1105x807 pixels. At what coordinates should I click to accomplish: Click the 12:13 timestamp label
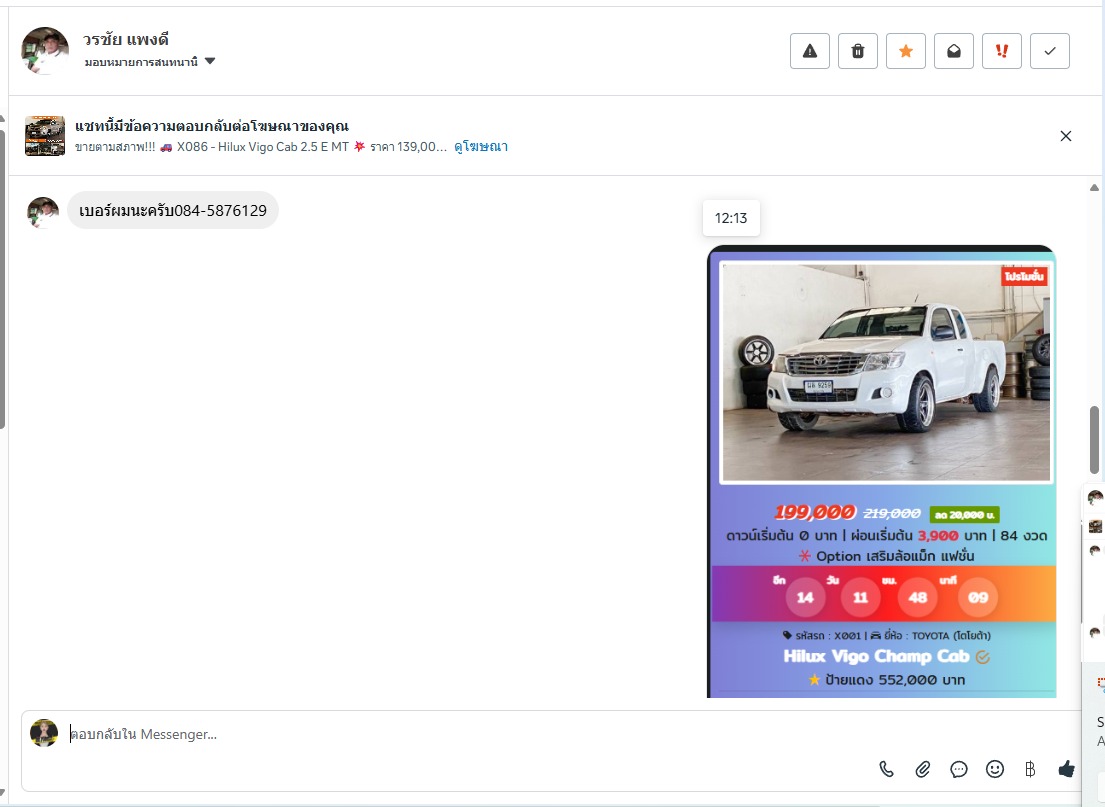coord(731,218)
